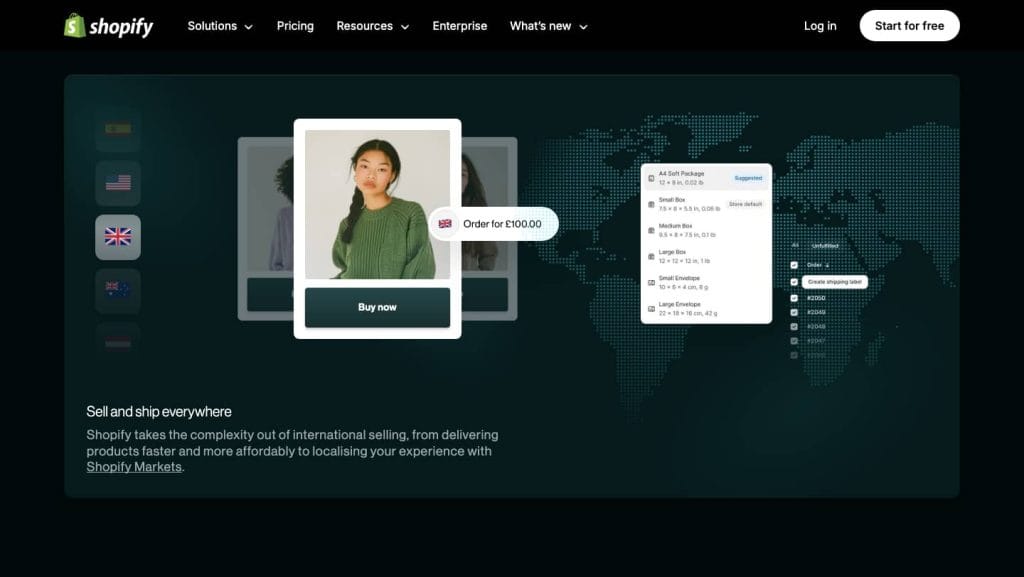This screenshot has height=577, width=1024.
Task: Click the Australian flag icon
Action: coord(117,291)
